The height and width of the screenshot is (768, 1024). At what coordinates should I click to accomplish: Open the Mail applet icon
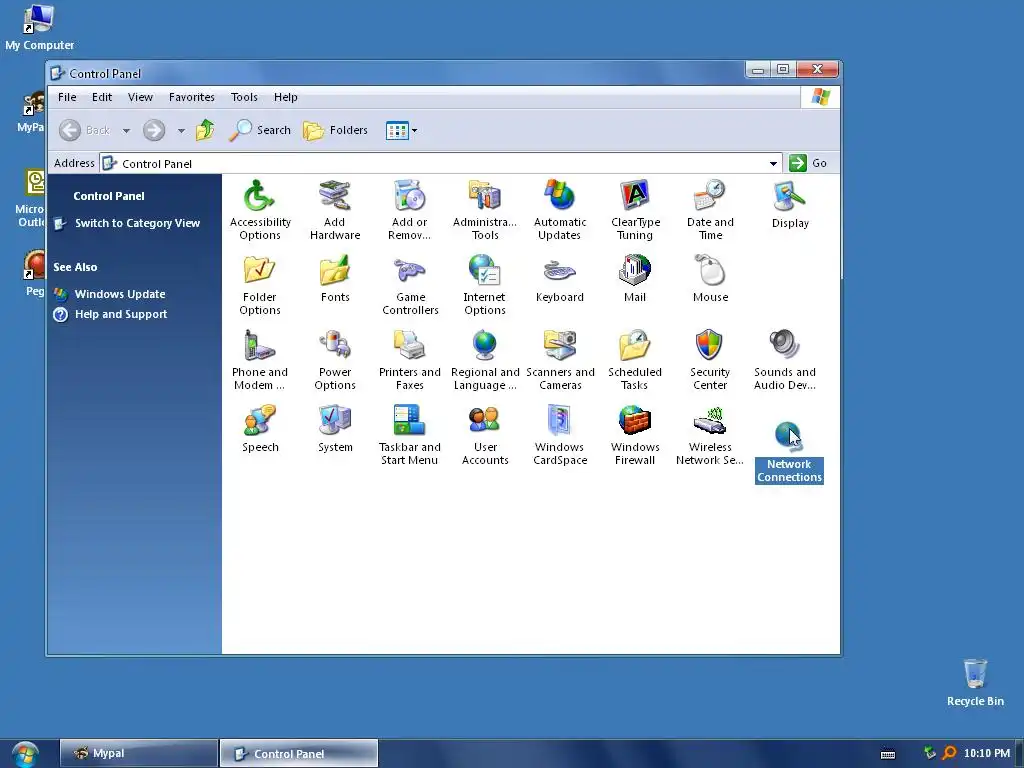point(635,280)
